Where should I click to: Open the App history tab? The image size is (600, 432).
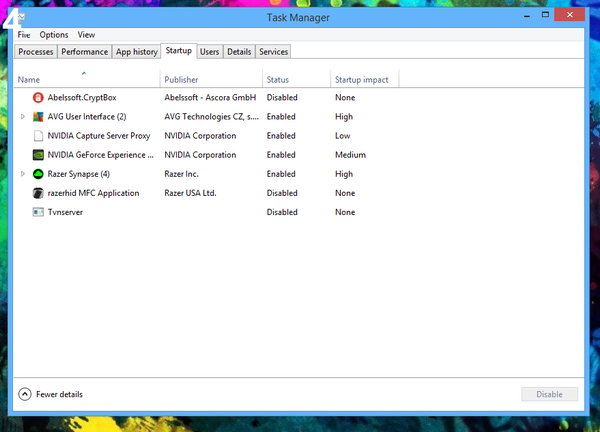(x=136, y=51)
